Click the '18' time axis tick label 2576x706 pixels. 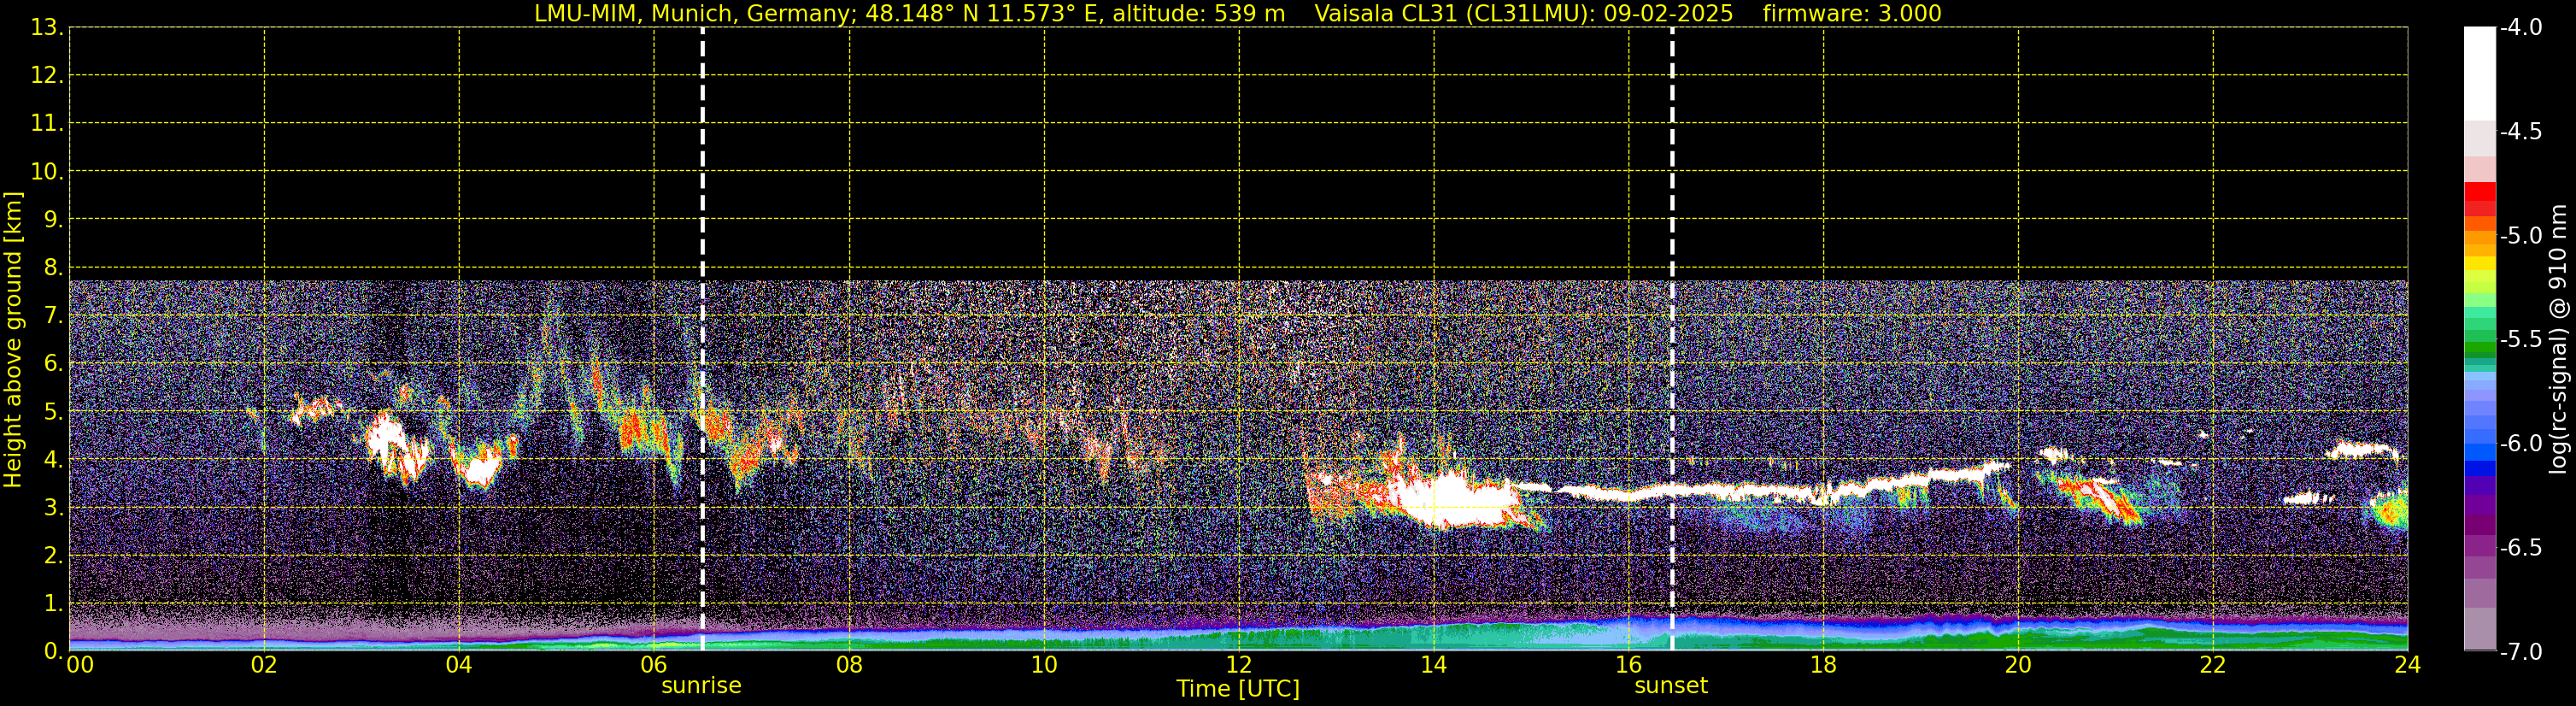point(1823,665)
